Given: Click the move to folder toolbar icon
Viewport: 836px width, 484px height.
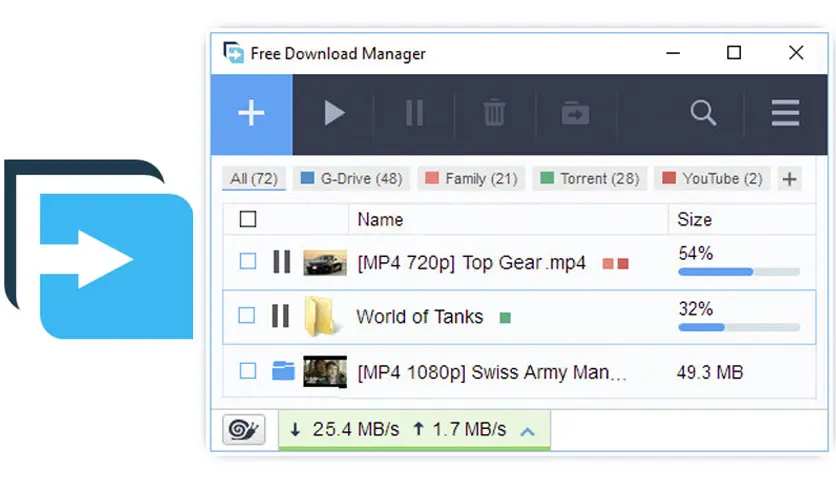Looking at the screenshot, I should [x=575, y=113].
